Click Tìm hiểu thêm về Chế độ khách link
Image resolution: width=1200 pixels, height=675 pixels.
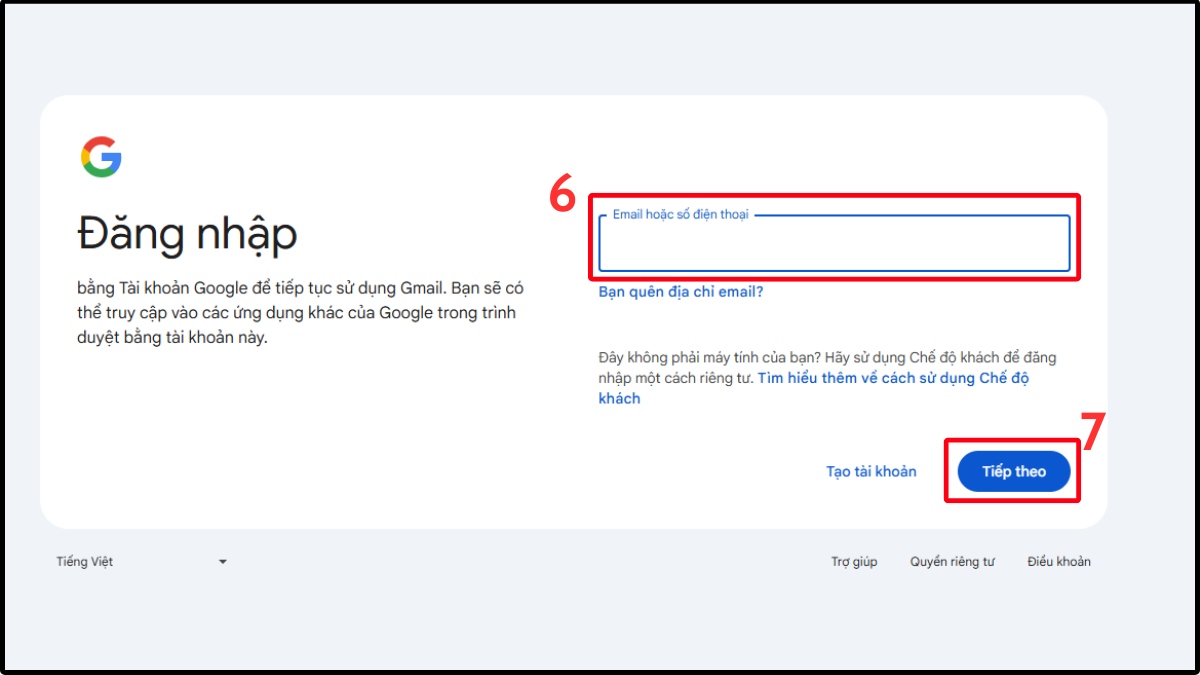890,378
